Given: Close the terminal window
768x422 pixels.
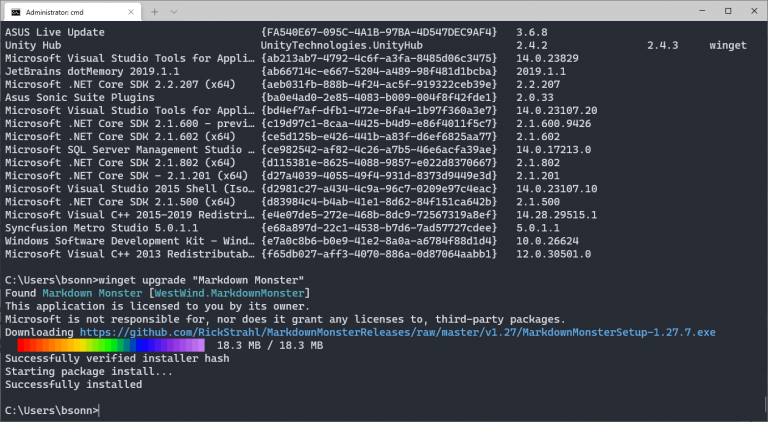Looking at the screenshot, I should click(754, 11).
